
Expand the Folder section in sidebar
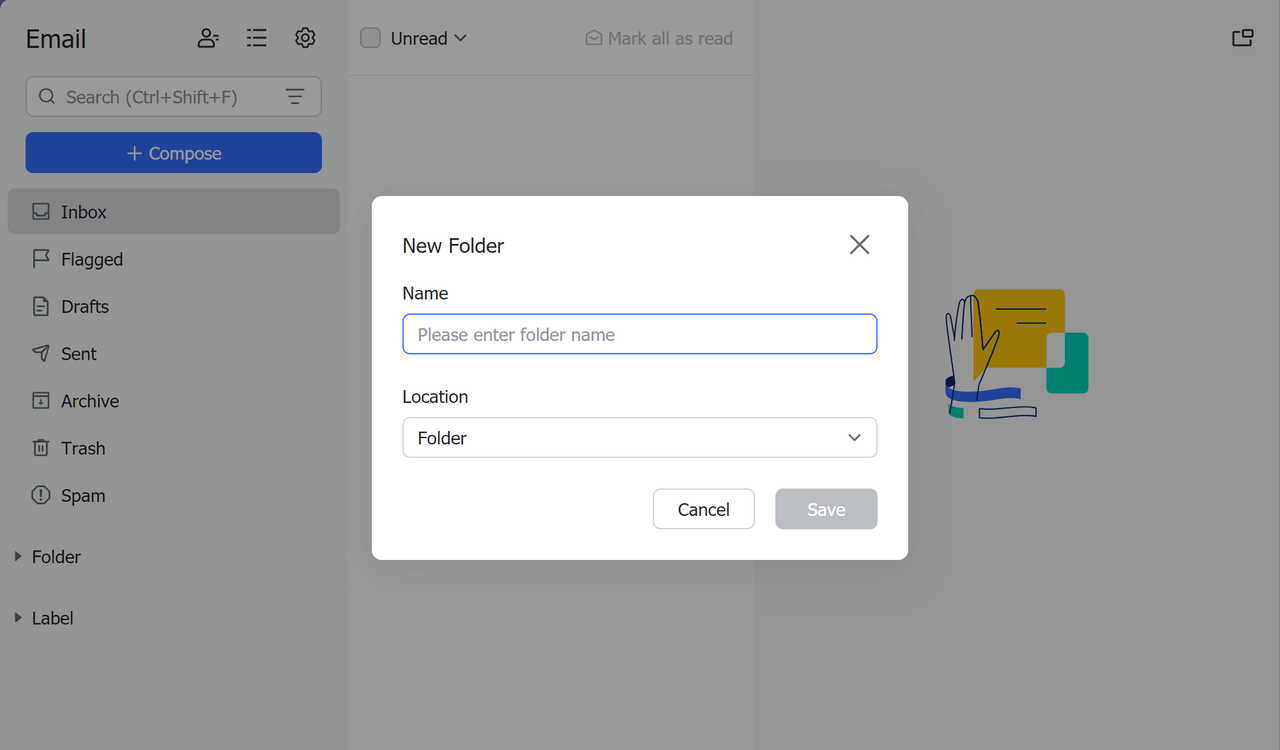16,556
